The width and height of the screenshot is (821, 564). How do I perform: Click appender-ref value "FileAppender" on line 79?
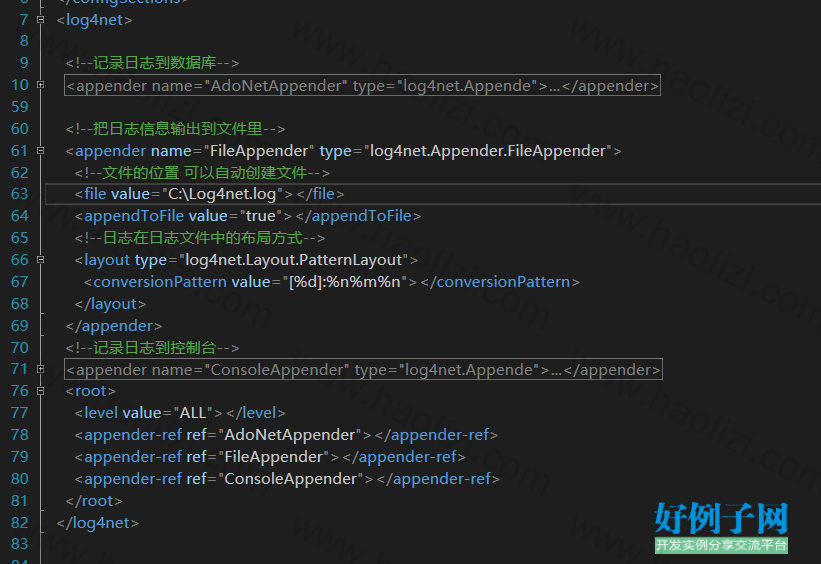click(x=273, y=457)
